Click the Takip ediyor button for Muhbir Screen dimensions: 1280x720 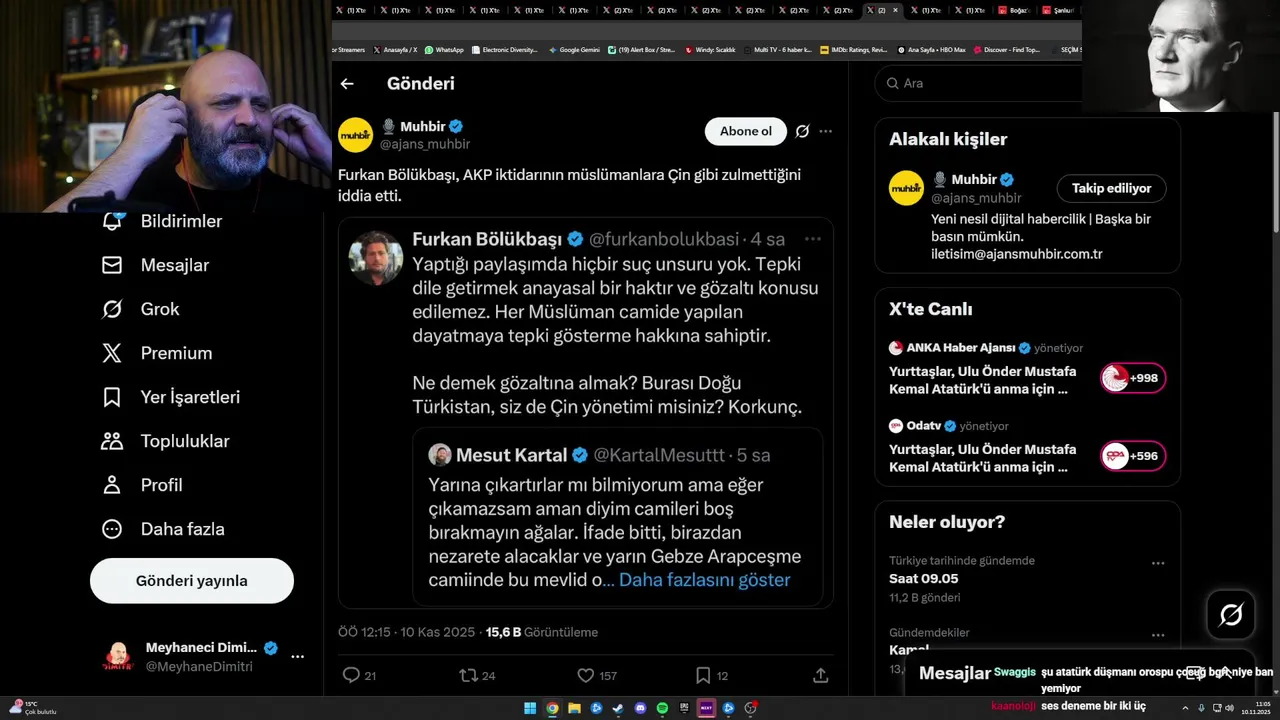[1111, 188]
